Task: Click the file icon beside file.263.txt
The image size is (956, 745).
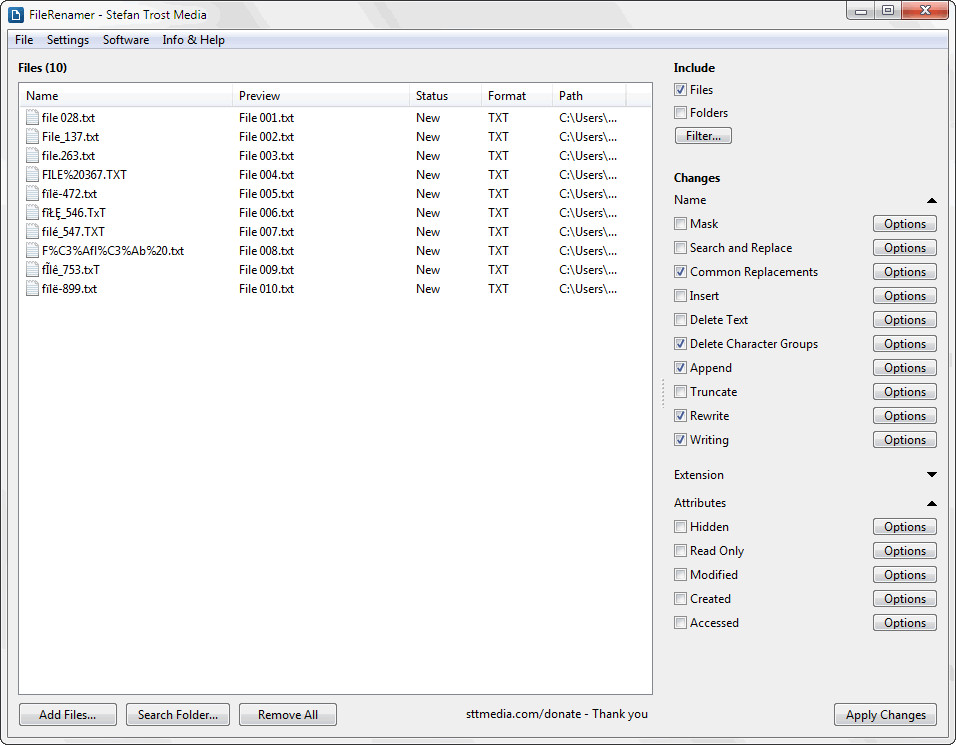Action: 32,155
